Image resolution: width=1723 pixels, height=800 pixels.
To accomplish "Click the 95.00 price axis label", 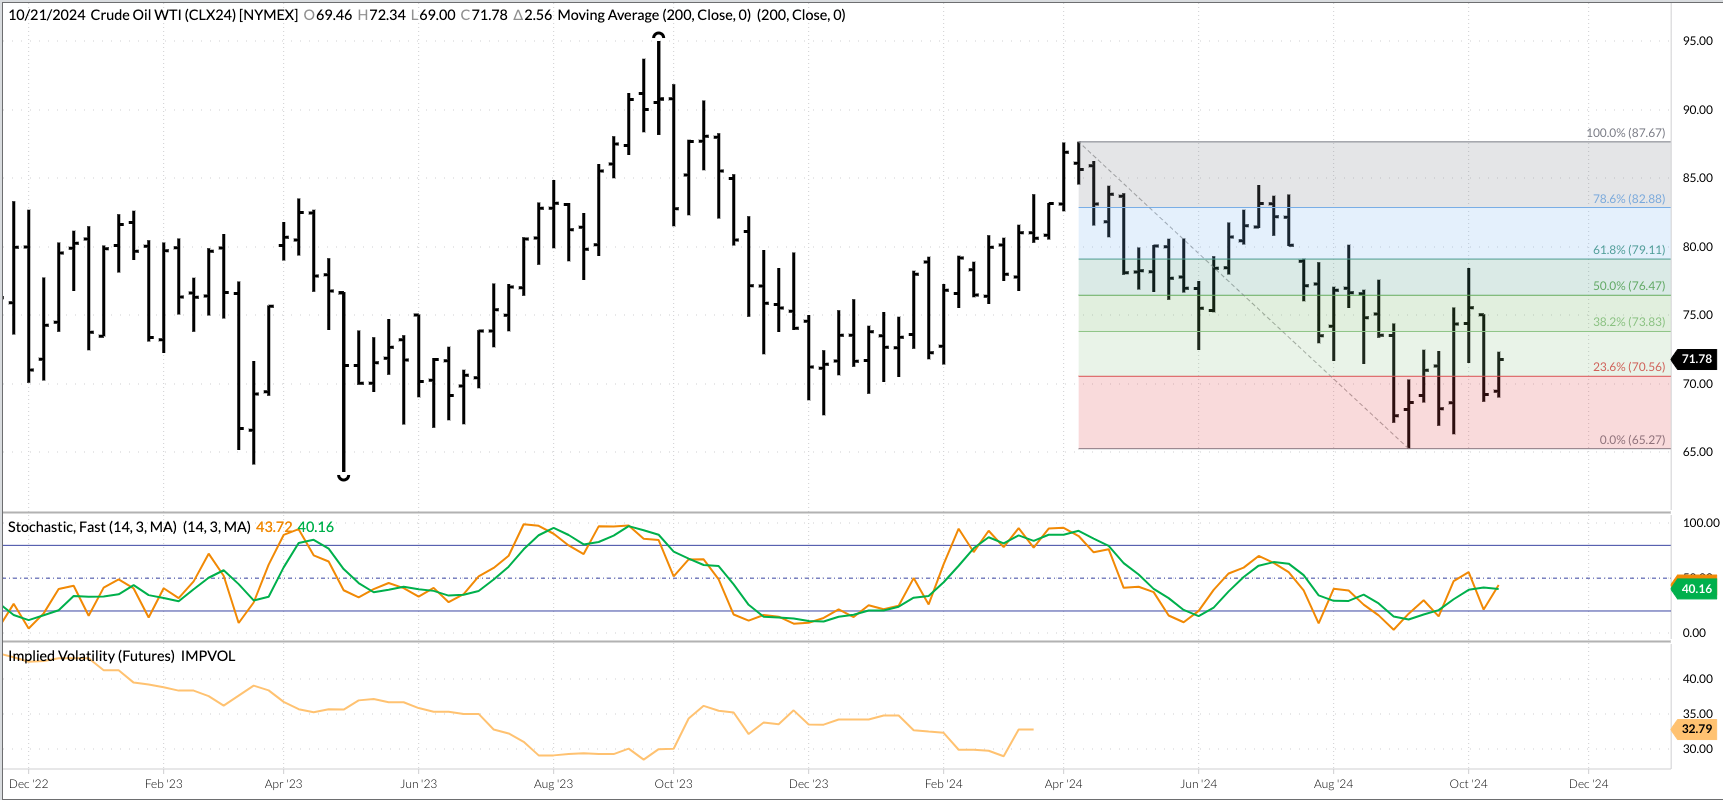I will [x=1697, y=41].
